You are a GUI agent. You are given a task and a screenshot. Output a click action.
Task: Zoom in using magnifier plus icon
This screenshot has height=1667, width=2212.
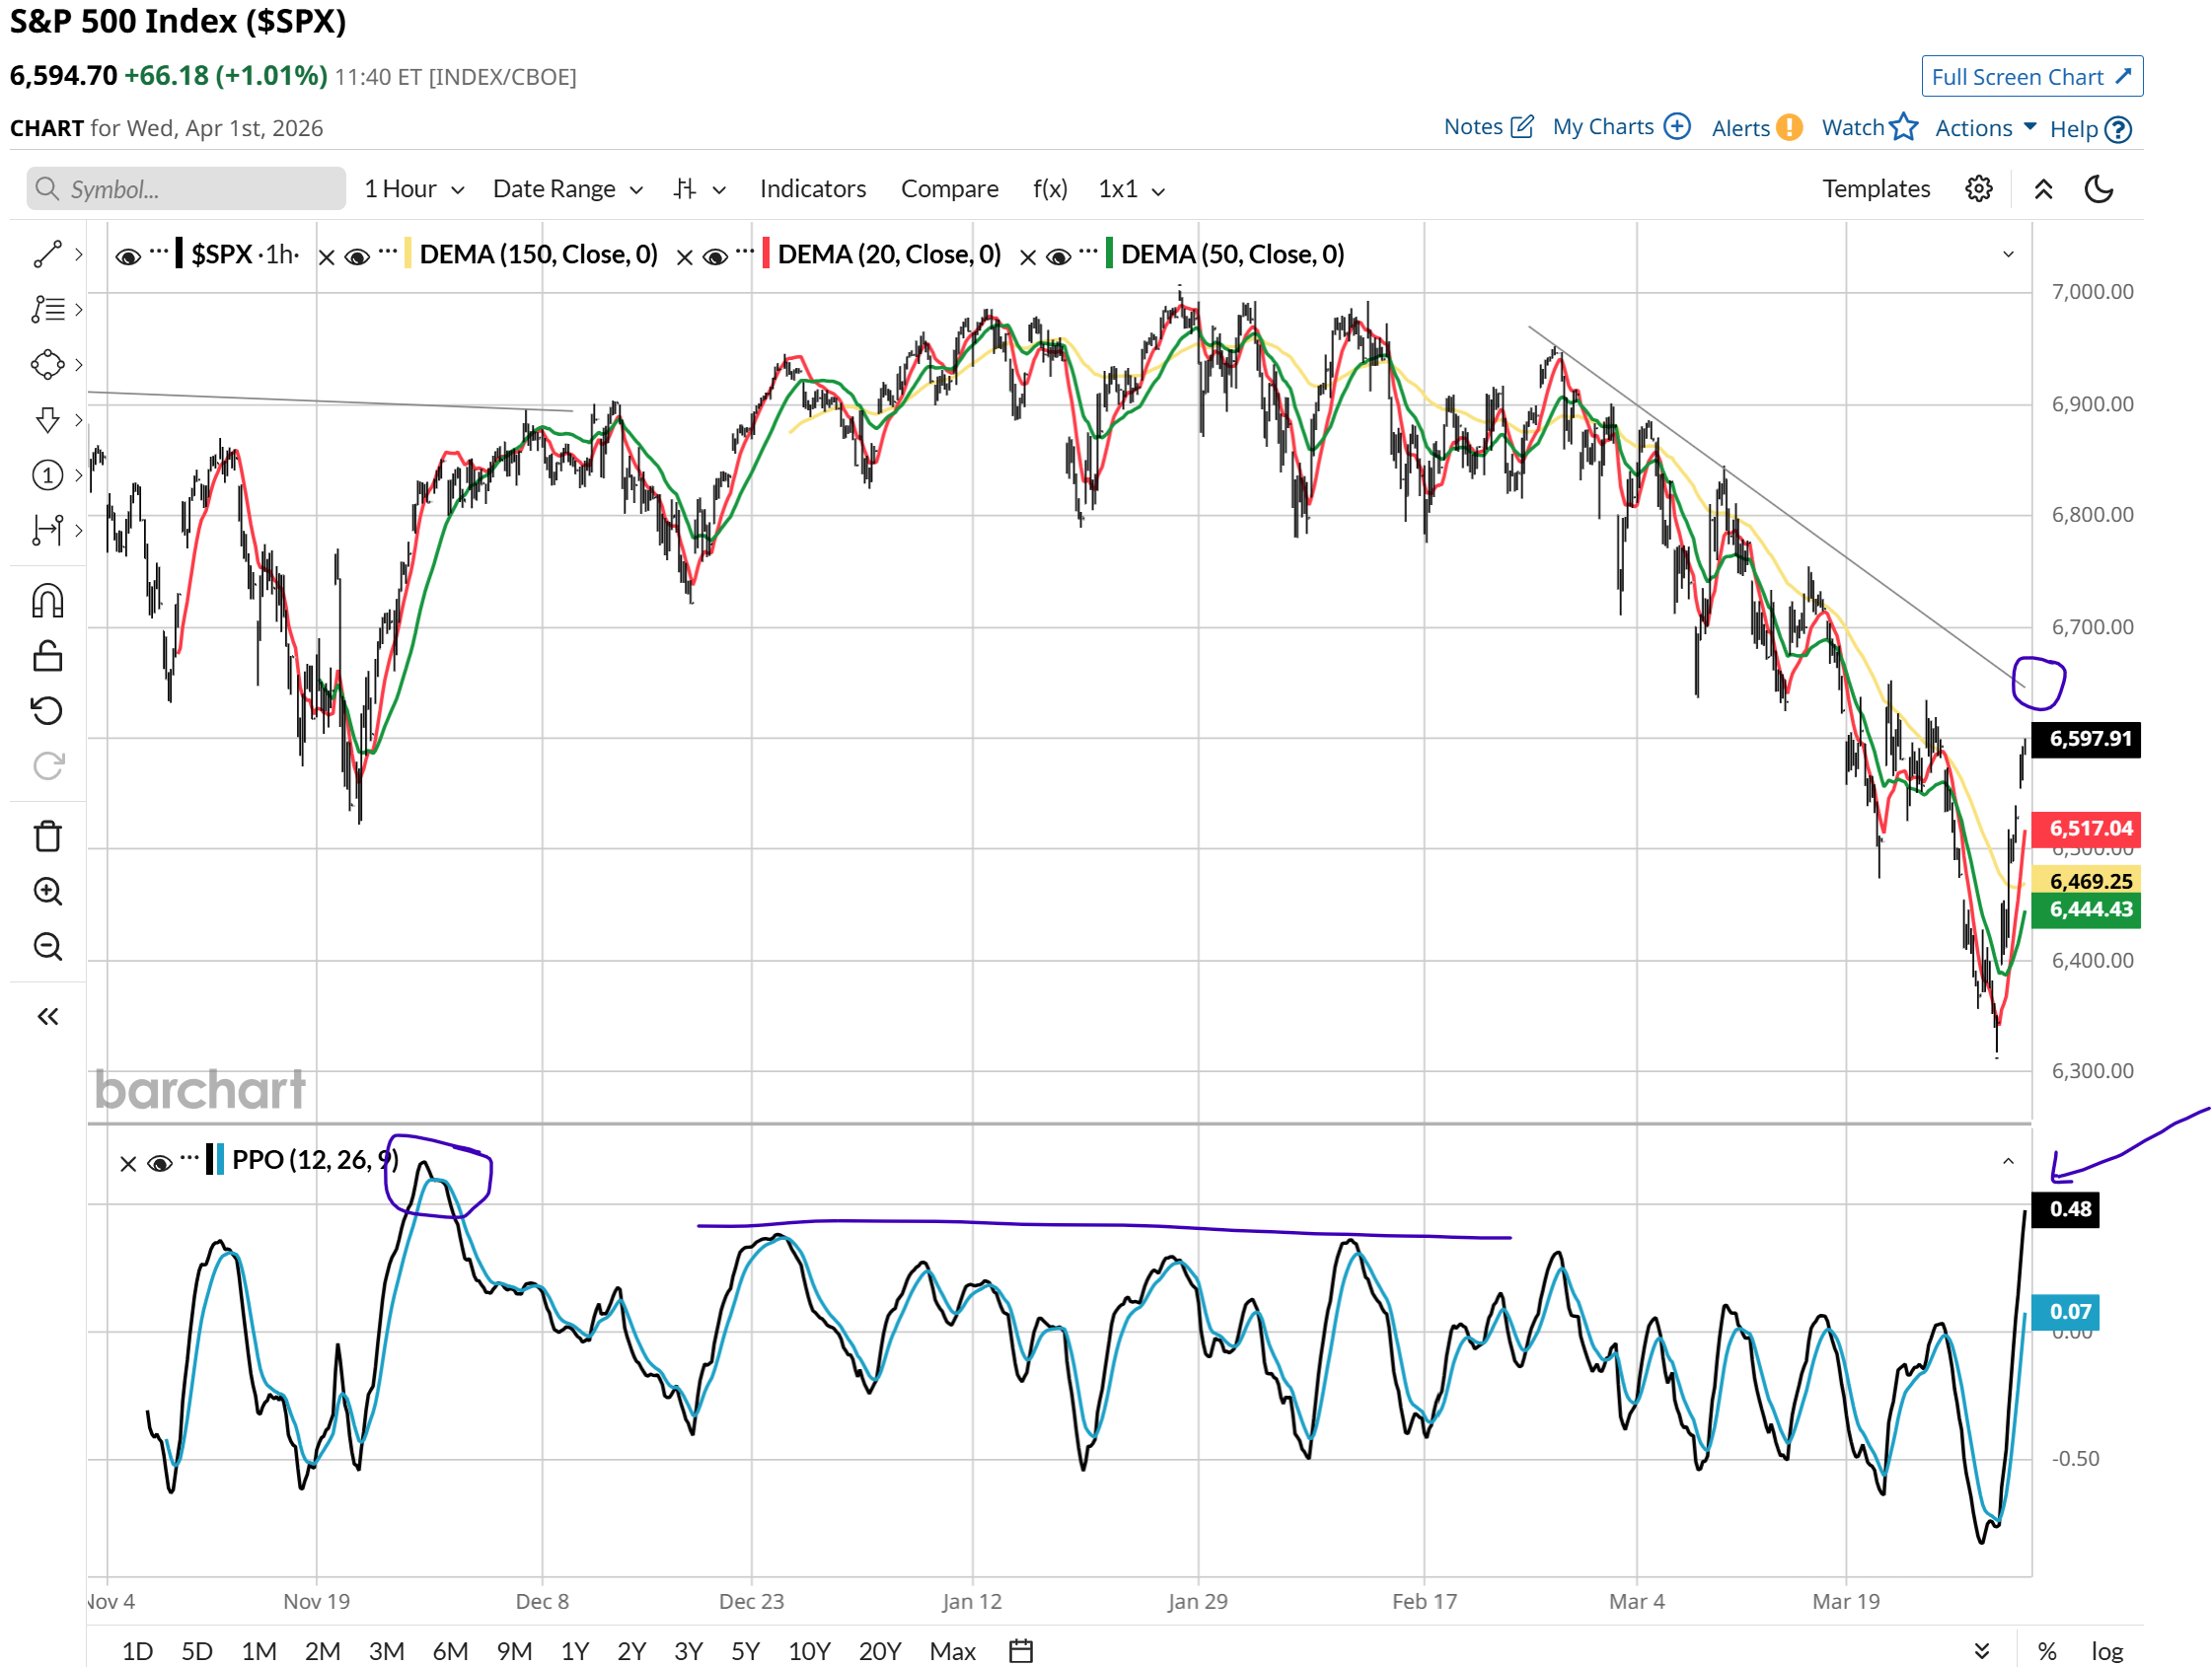(x=47, y=891)
